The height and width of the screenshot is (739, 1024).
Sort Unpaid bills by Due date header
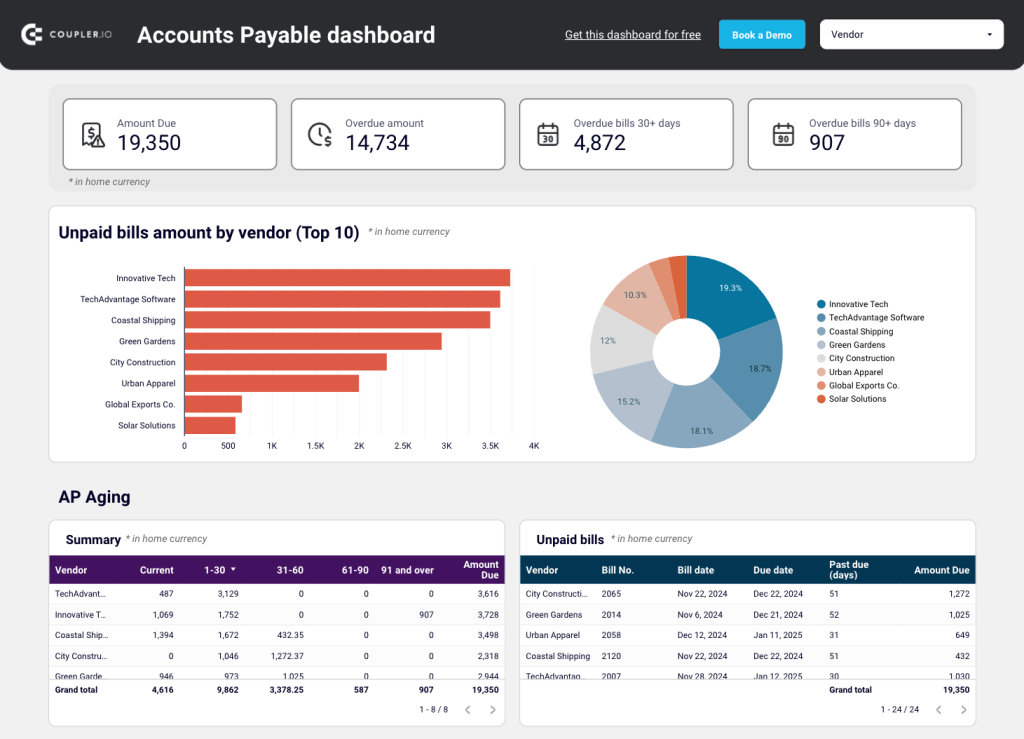[x=773, y=570]
